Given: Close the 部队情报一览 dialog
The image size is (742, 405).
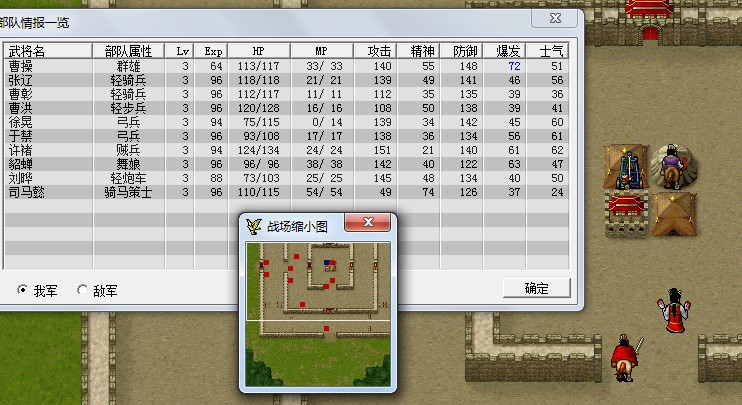Looking at the screenshot, I should click(x=555, y=18).
